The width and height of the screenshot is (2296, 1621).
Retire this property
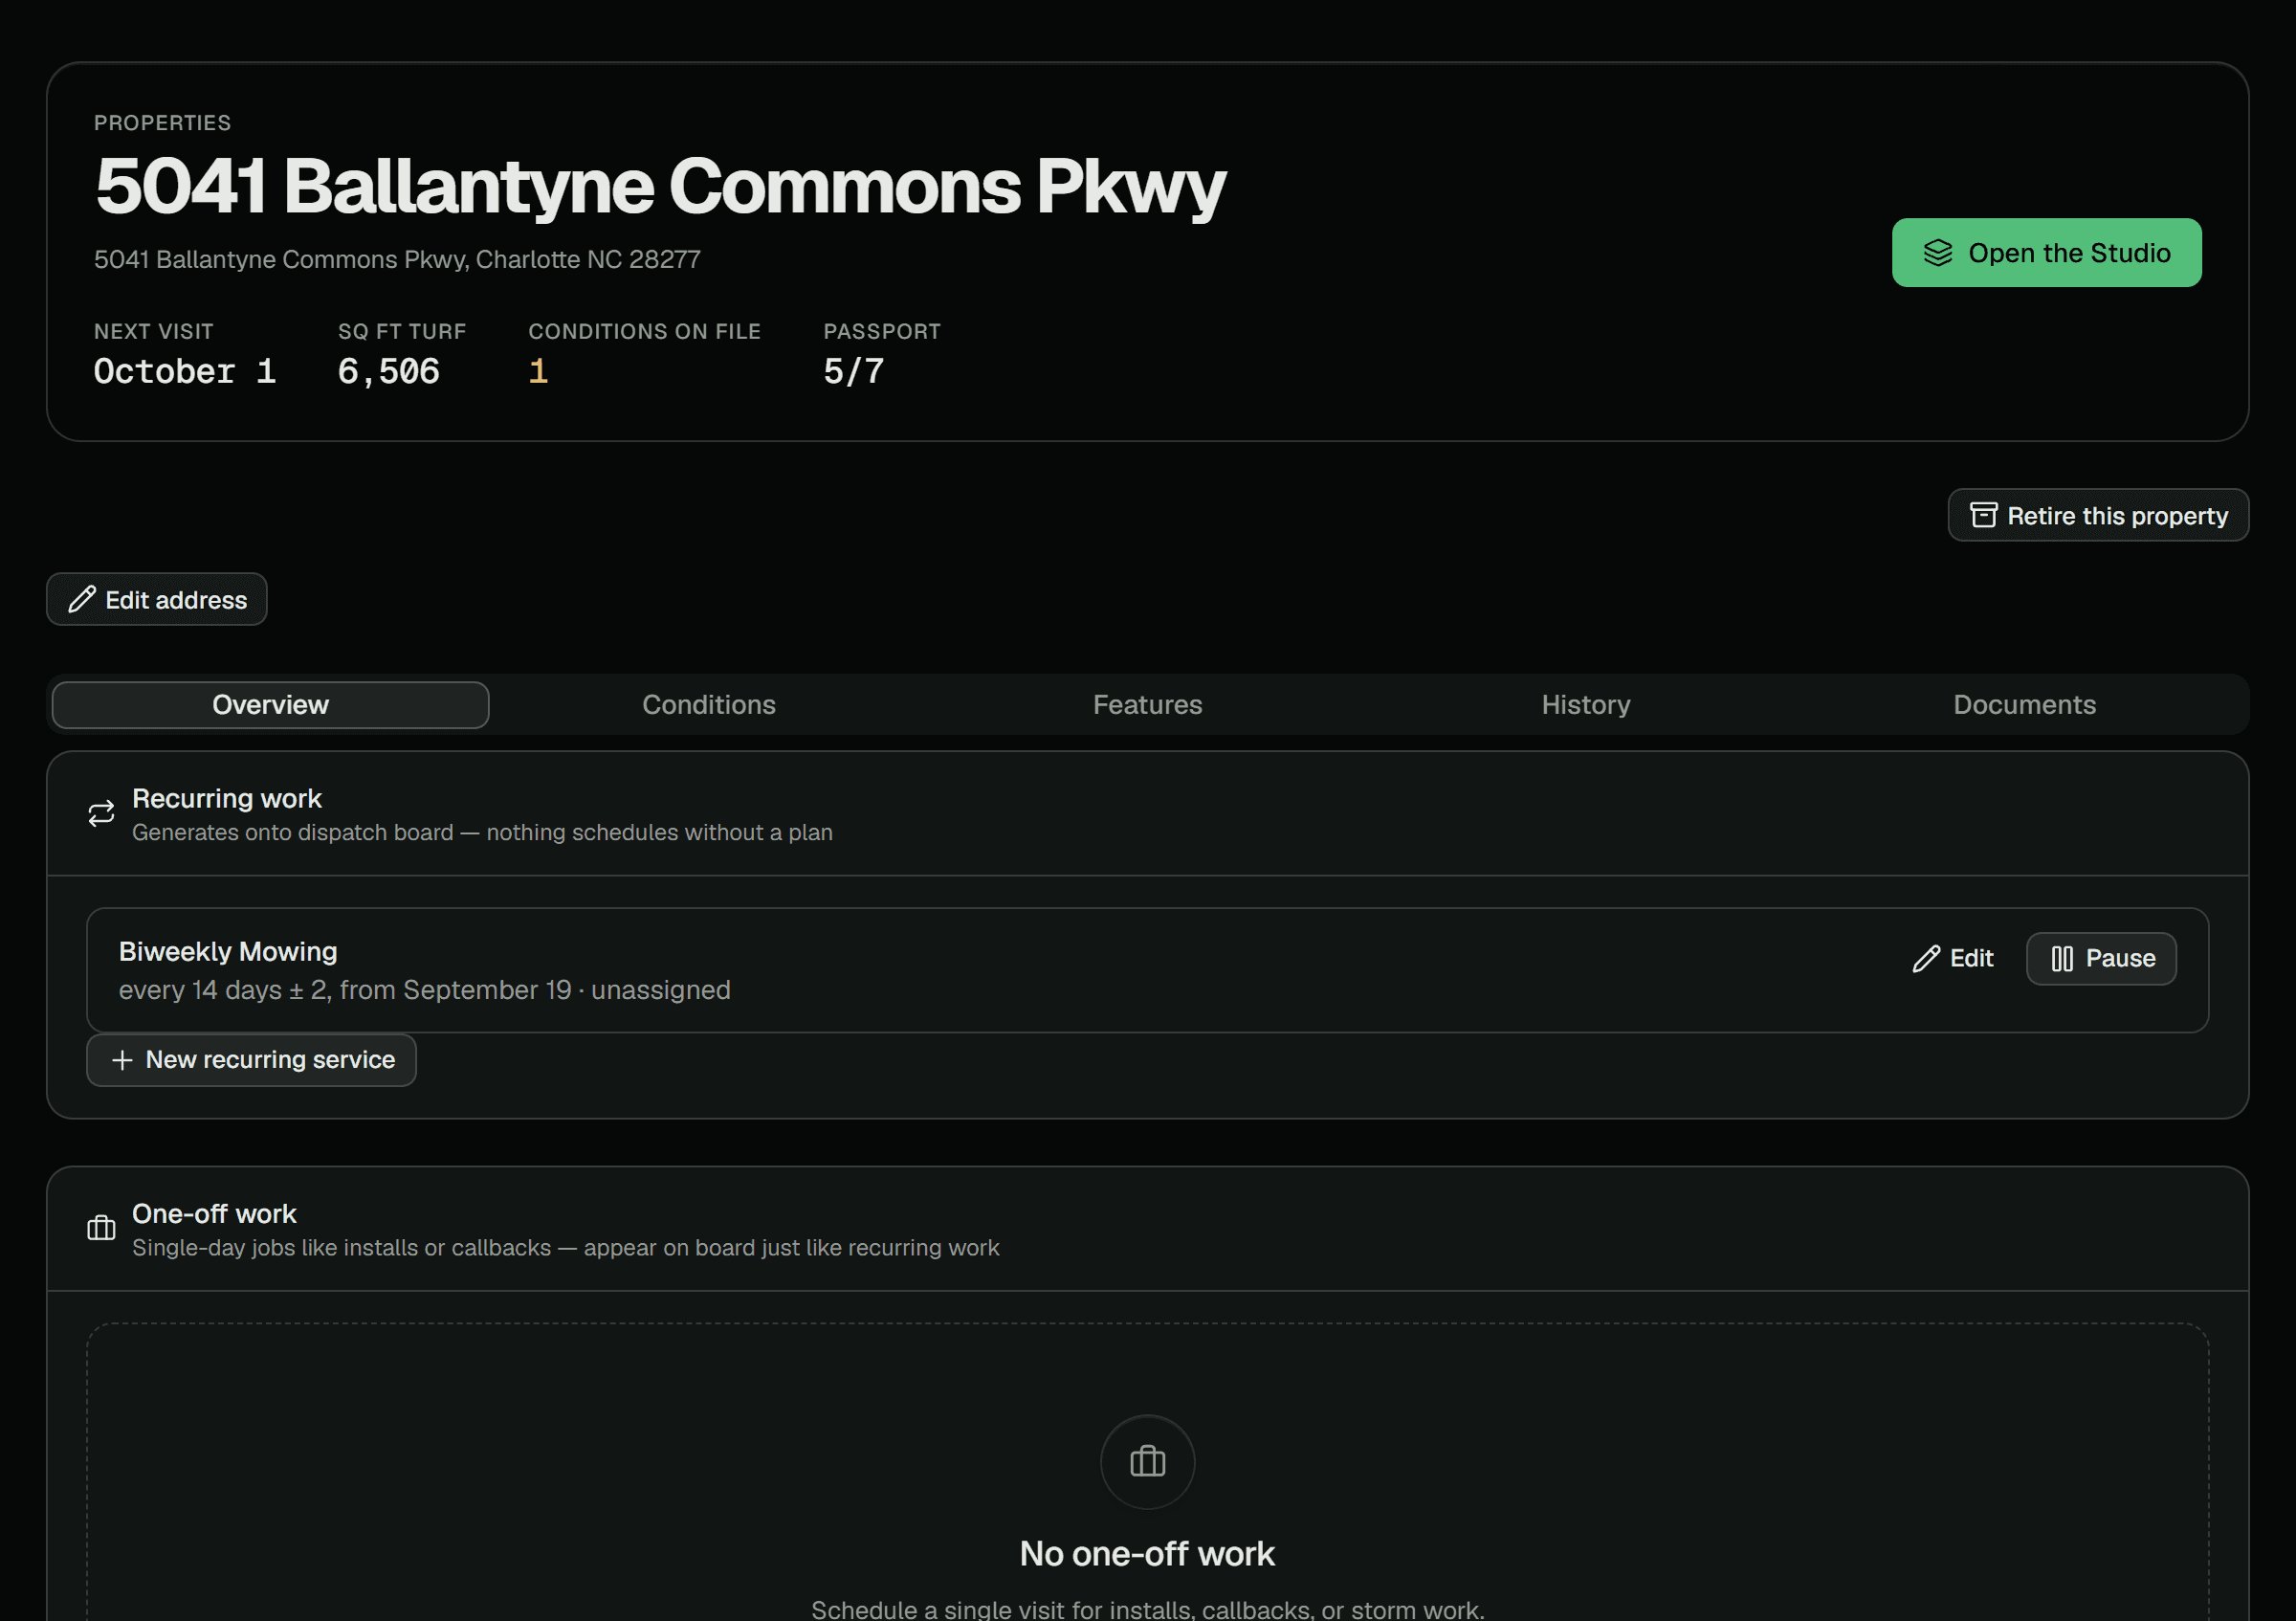click(x=2098, y=515)
